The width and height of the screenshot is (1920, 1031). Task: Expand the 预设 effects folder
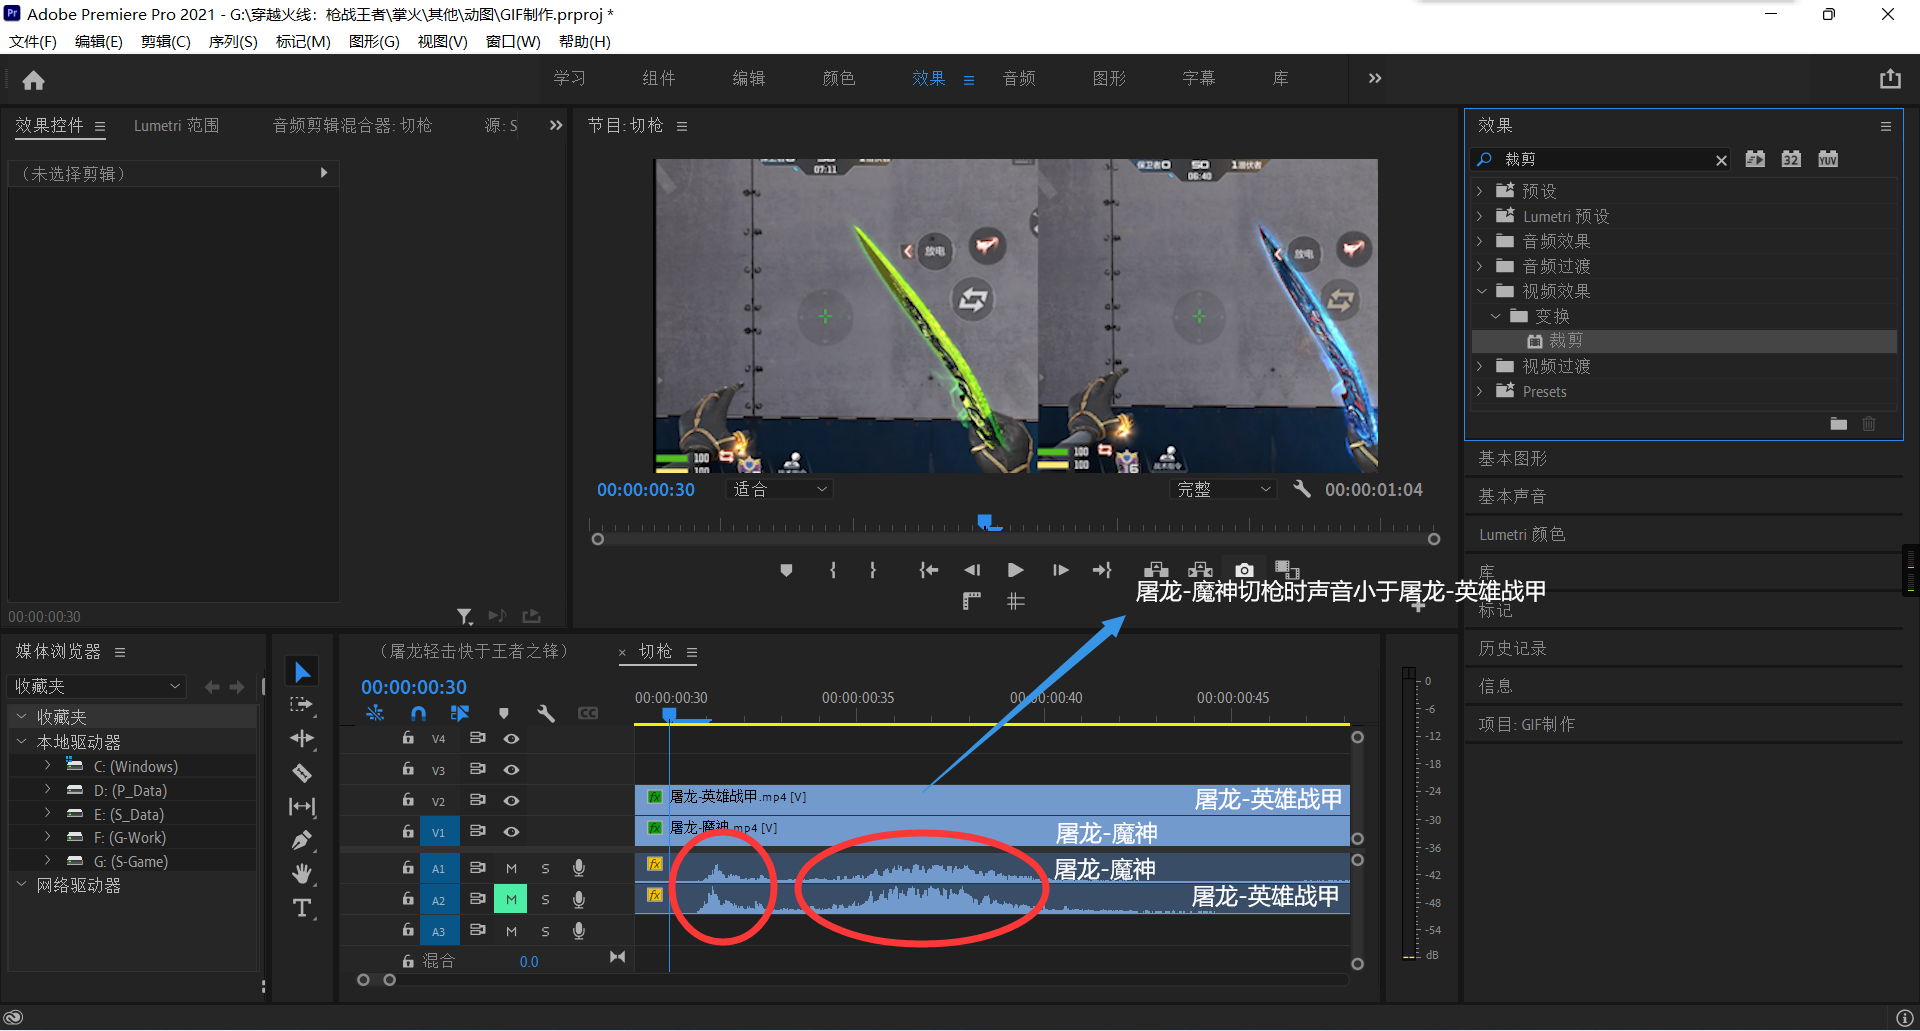click(x=1480, y=191)
